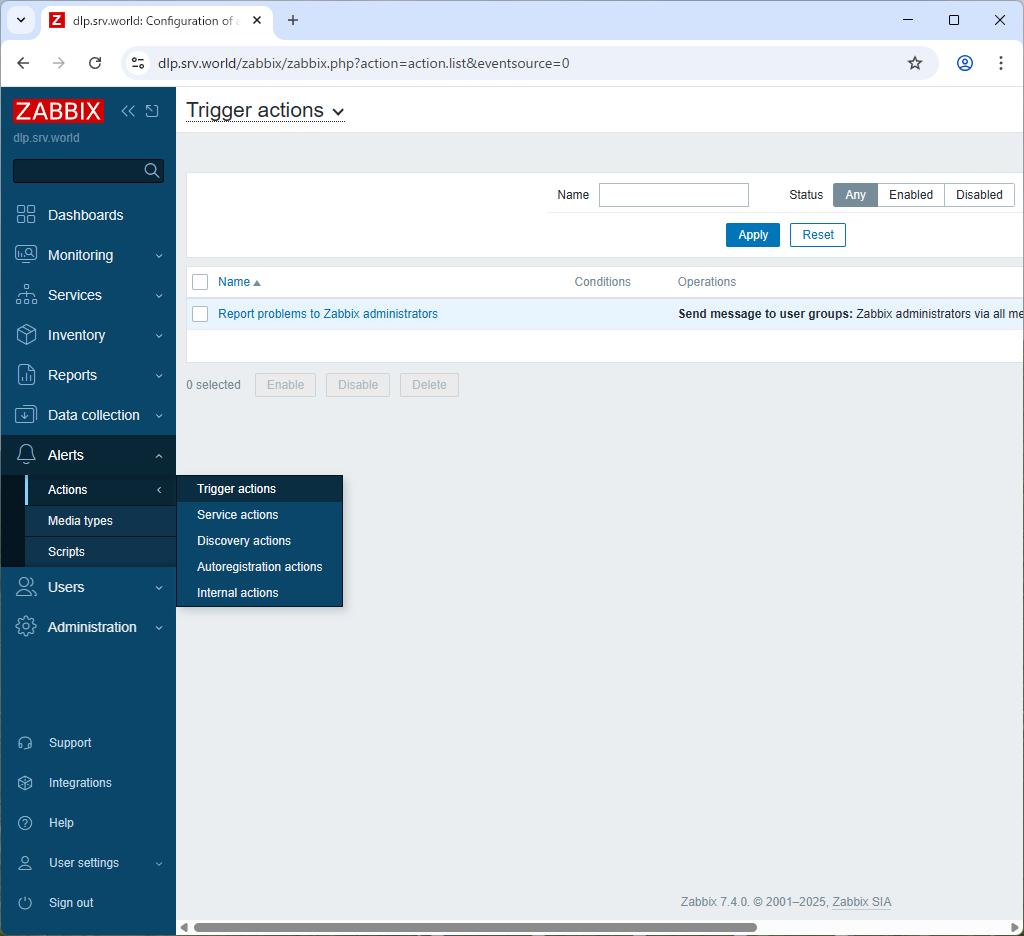Open the Dashboards section icon

[25, 214]
